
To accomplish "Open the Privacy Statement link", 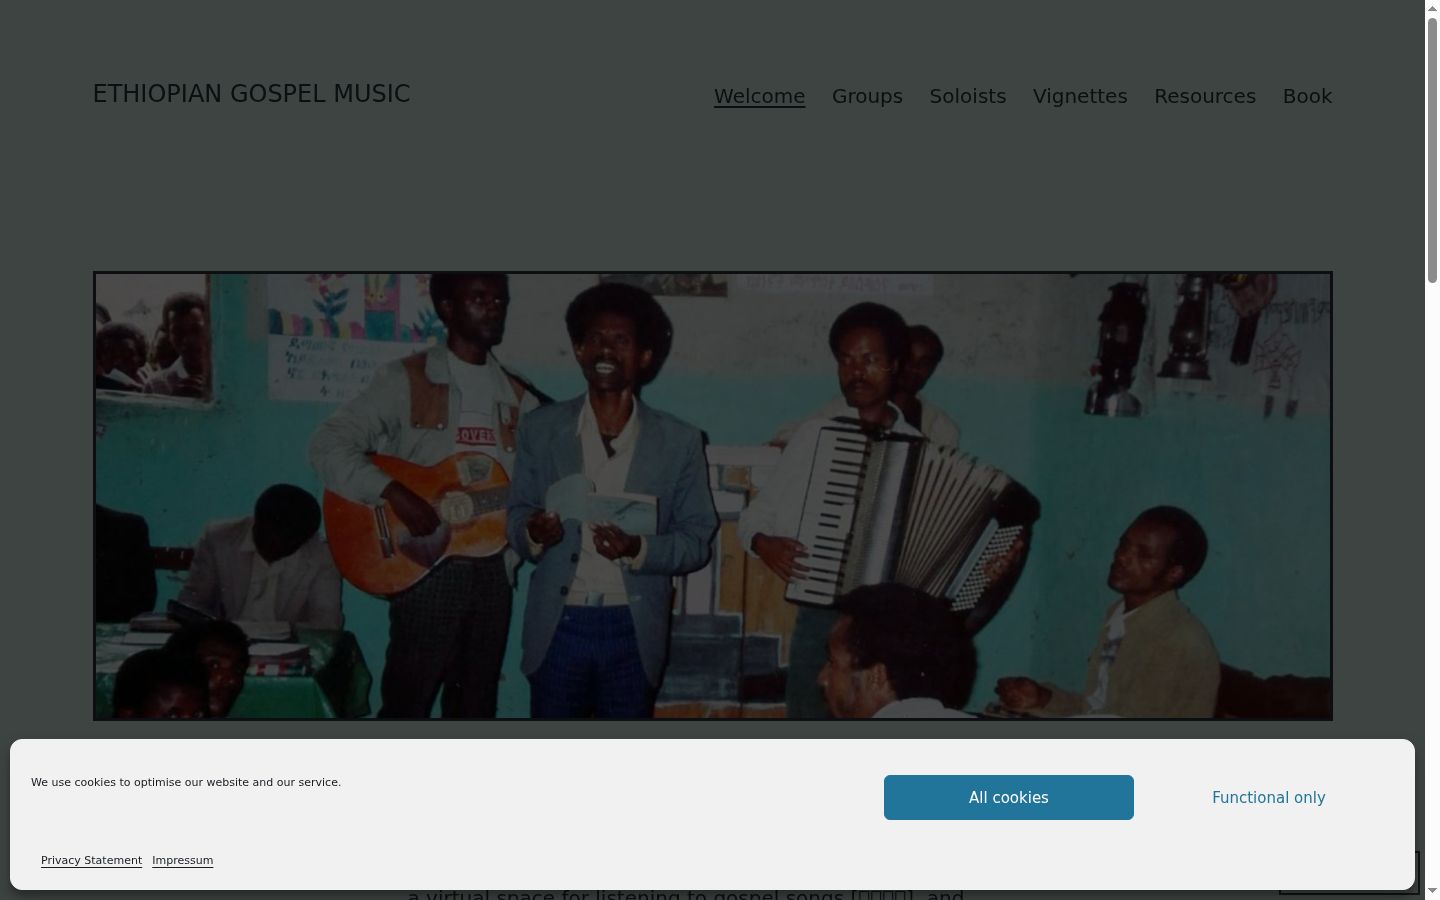I will [x=91, y=860].
